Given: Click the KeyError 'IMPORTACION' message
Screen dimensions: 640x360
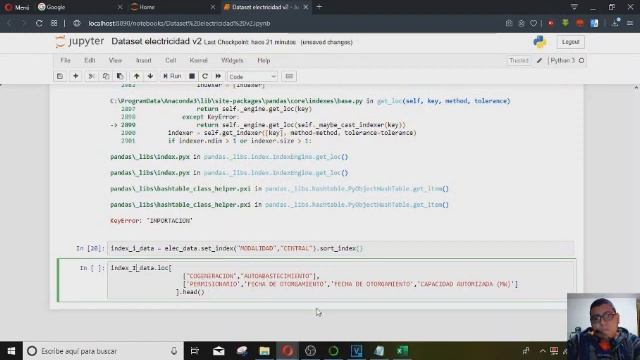Looking at the screenshot, I should (151, 220).
